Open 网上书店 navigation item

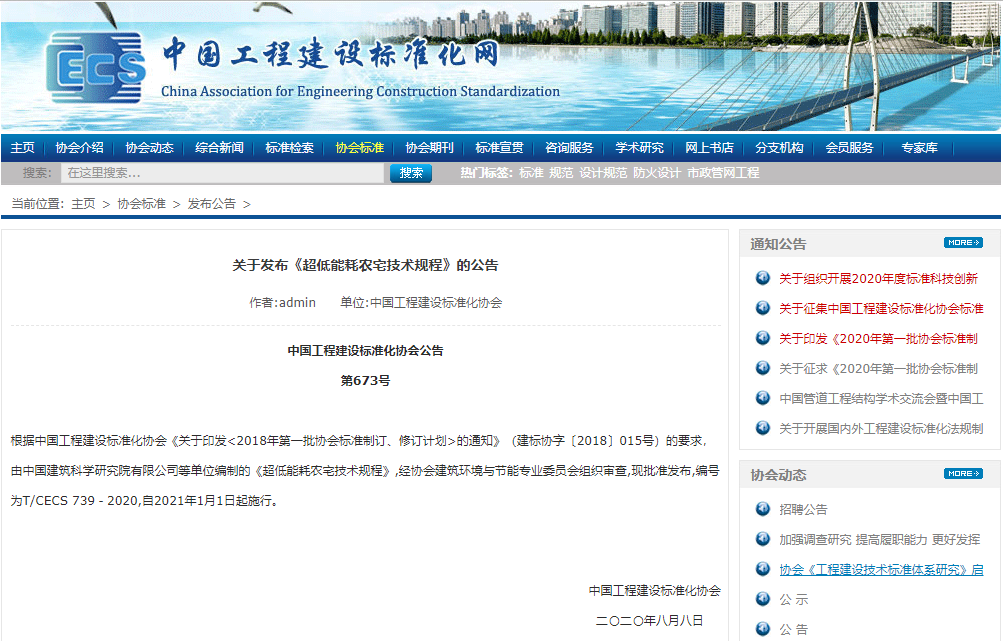pos(709,148)
